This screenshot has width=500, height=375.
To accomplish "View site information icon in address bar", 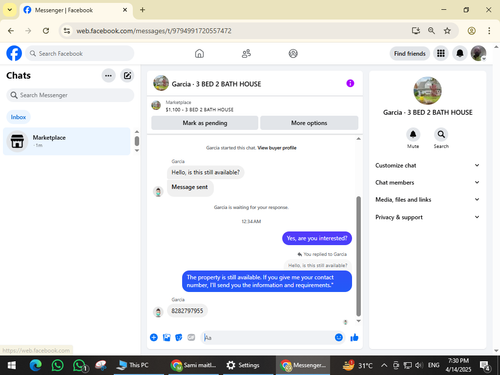I will [x=67, y=31].
